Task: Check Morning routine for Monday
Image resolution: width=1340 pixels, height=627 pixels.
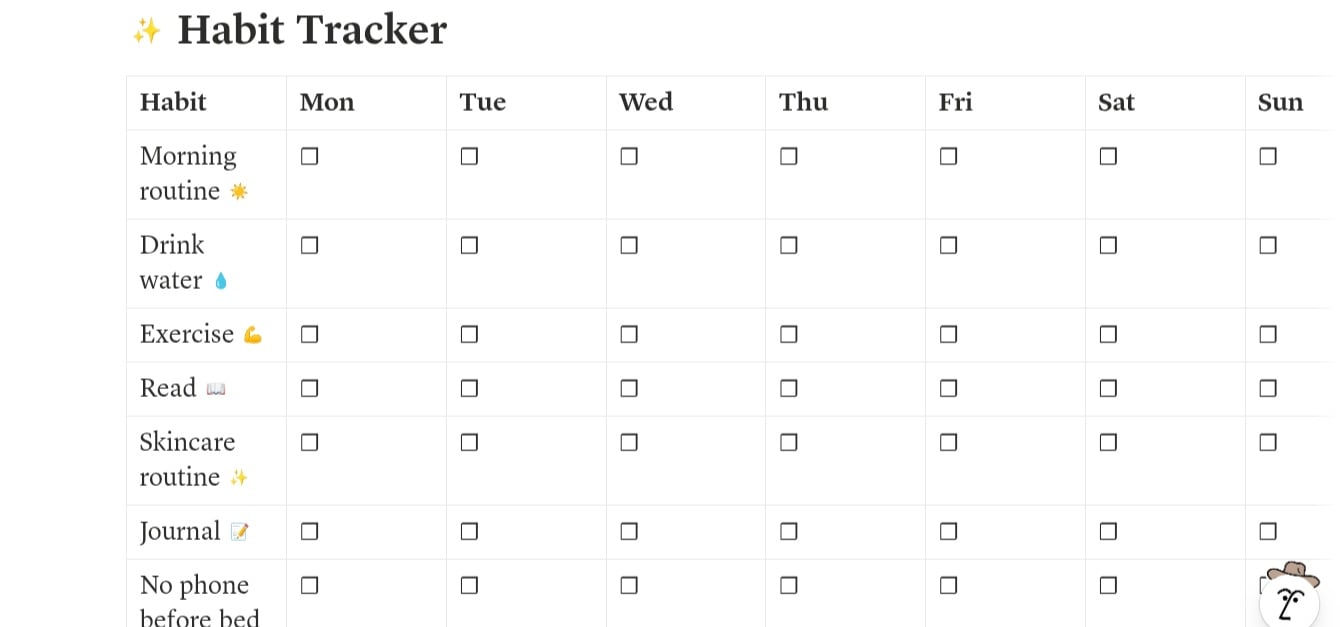Action: coord(310,157)
